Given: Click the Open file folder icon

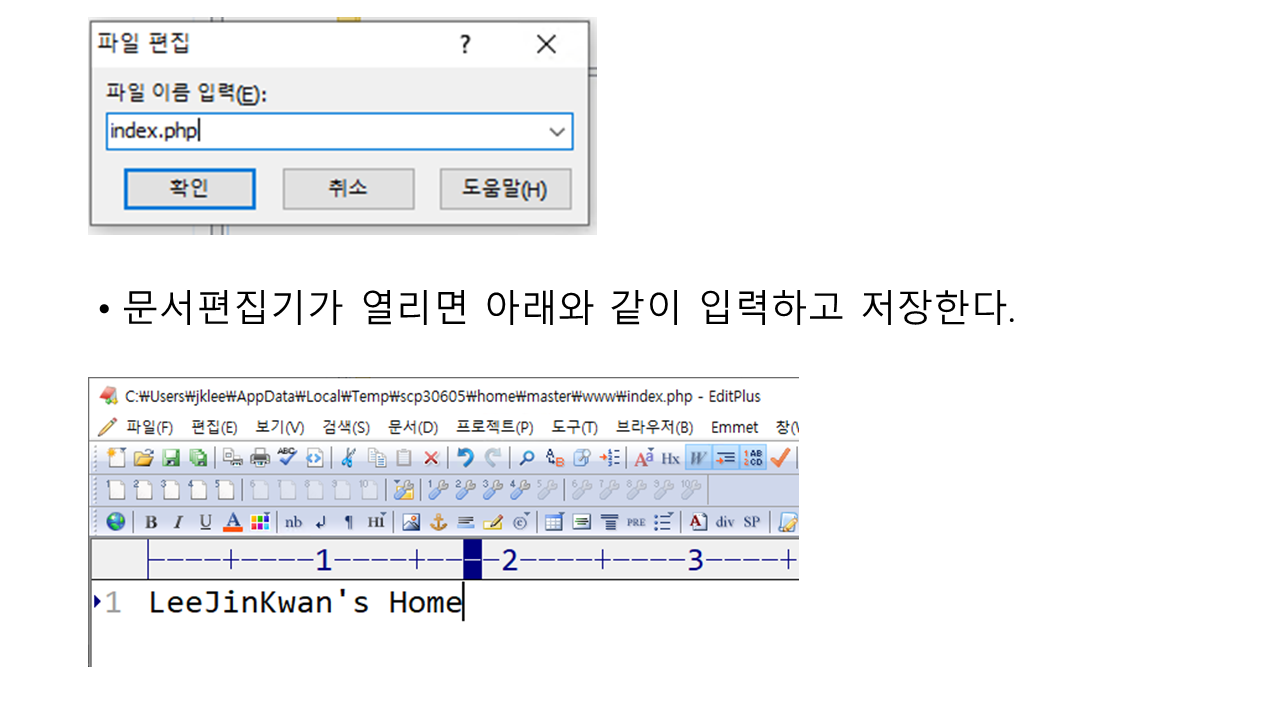Looking at the screenshot, I should (143, 458).
